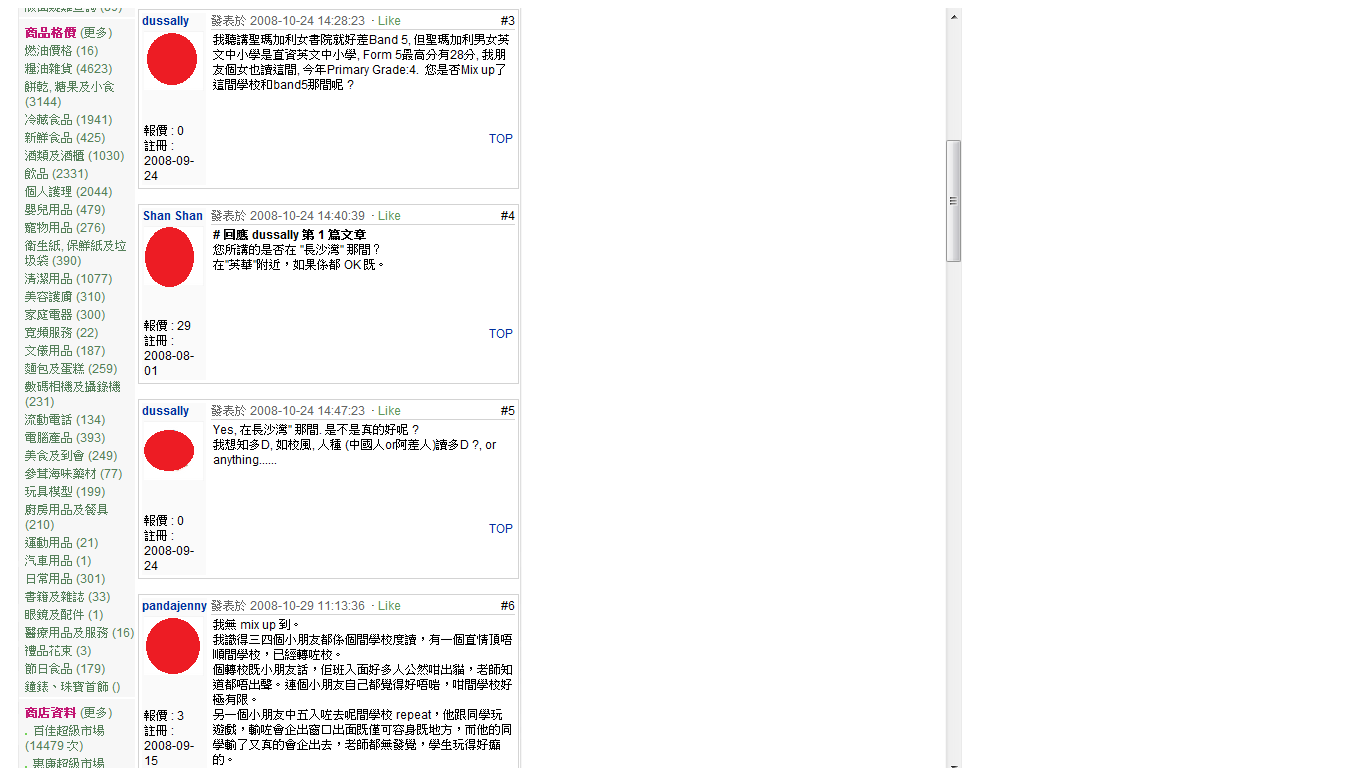
Task: Expand 更多 next to 商品格價
Action: pos(96,33)
